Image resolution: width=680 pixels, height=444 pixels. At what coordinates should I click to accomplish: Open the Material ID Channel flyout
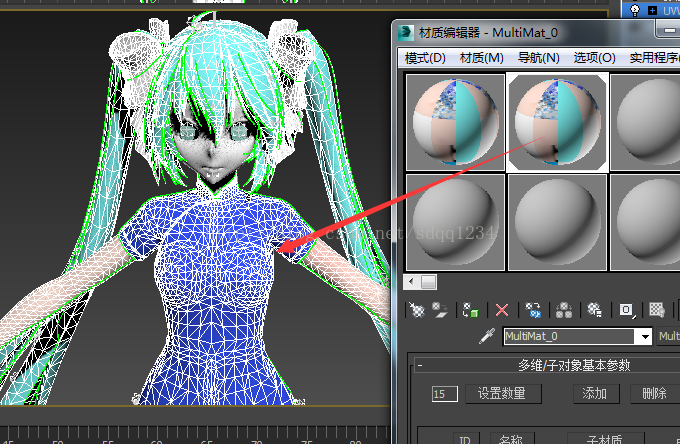(626, 310)
